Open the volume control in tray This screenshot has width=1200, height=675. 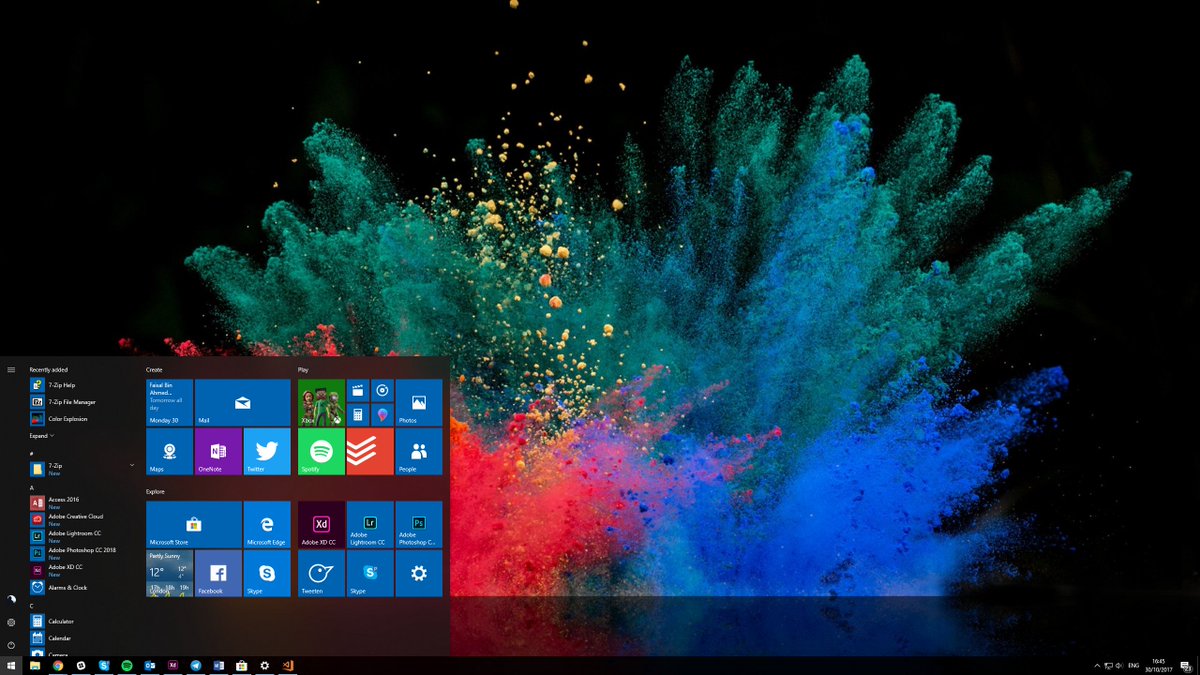click(1120, 665)
